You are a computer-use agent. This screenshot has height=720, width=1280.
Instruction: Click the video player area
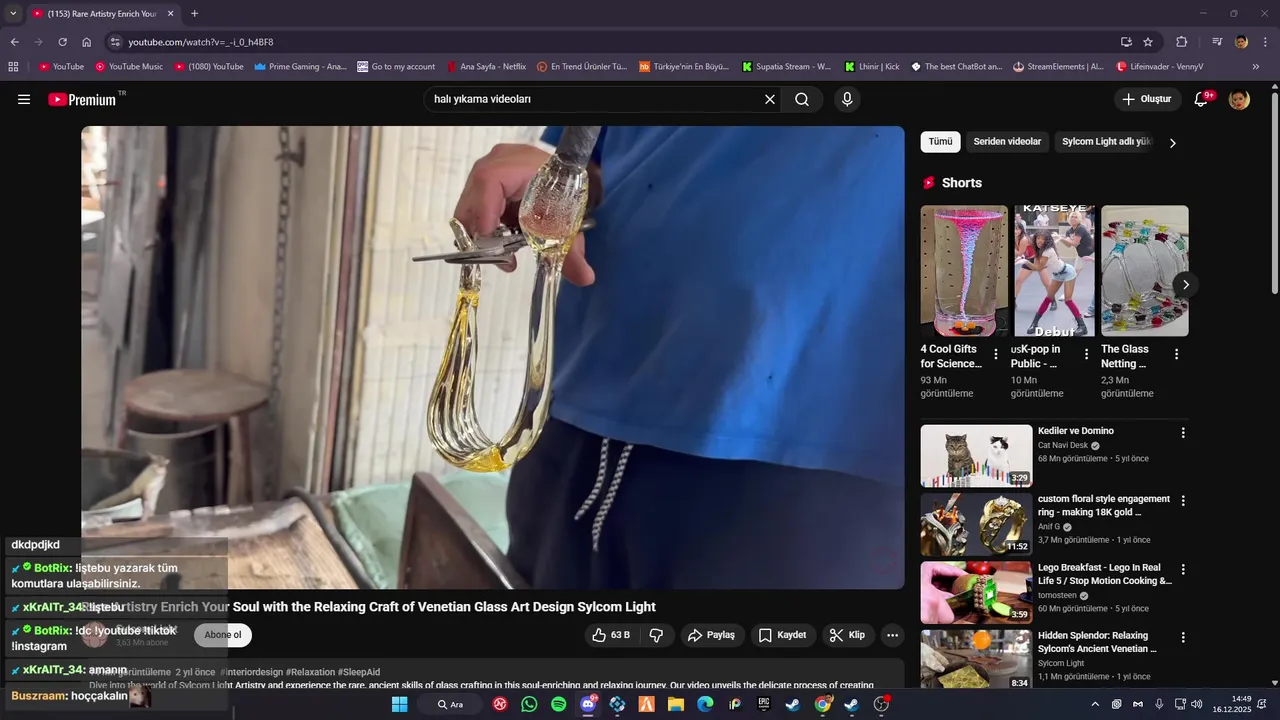coord(493,357)
